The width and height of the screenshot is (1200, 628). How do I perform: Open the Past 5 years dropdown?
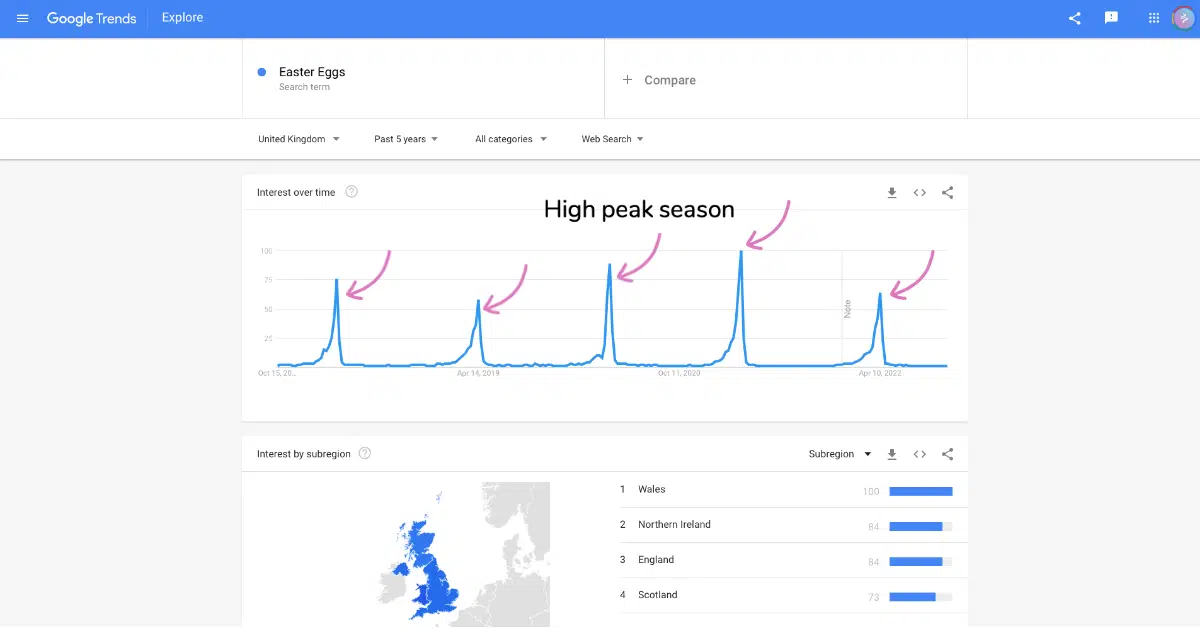pos(406,139)
